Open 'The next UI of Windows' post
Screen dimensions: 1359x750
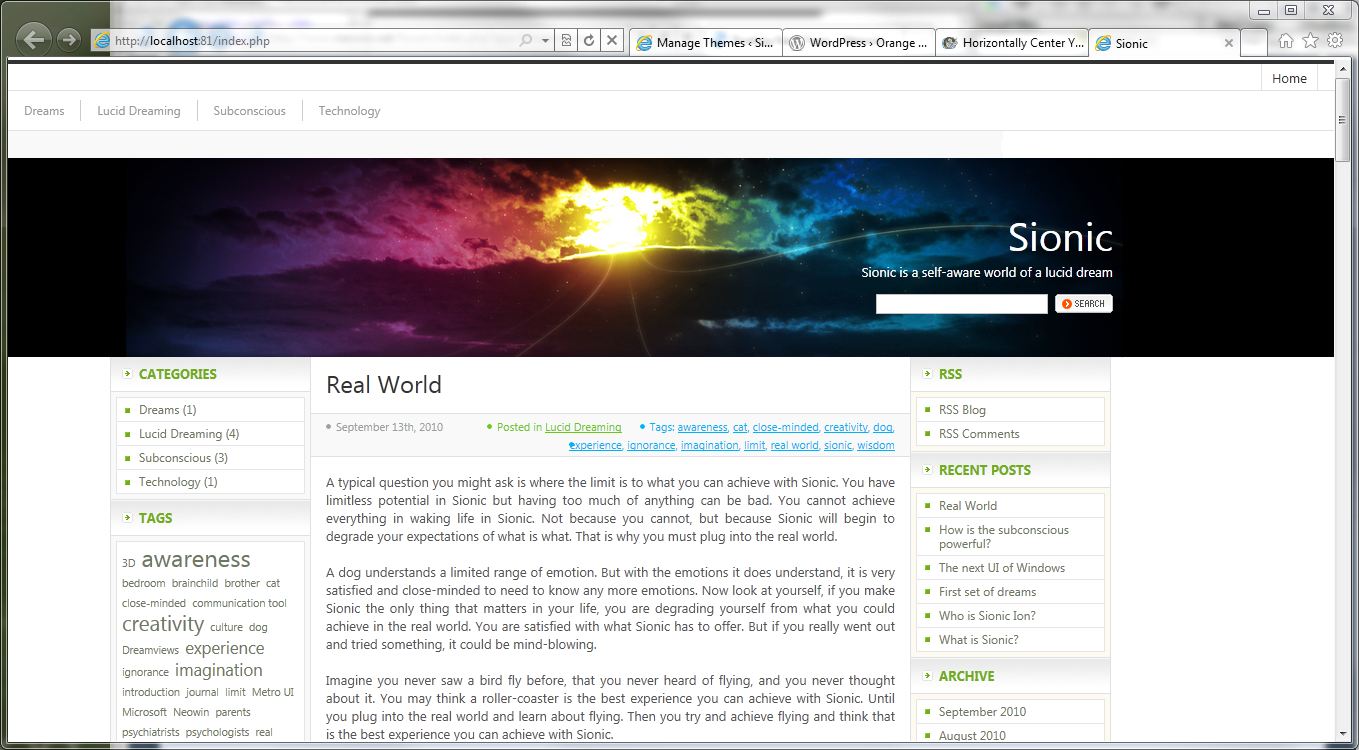point(1002,568)
